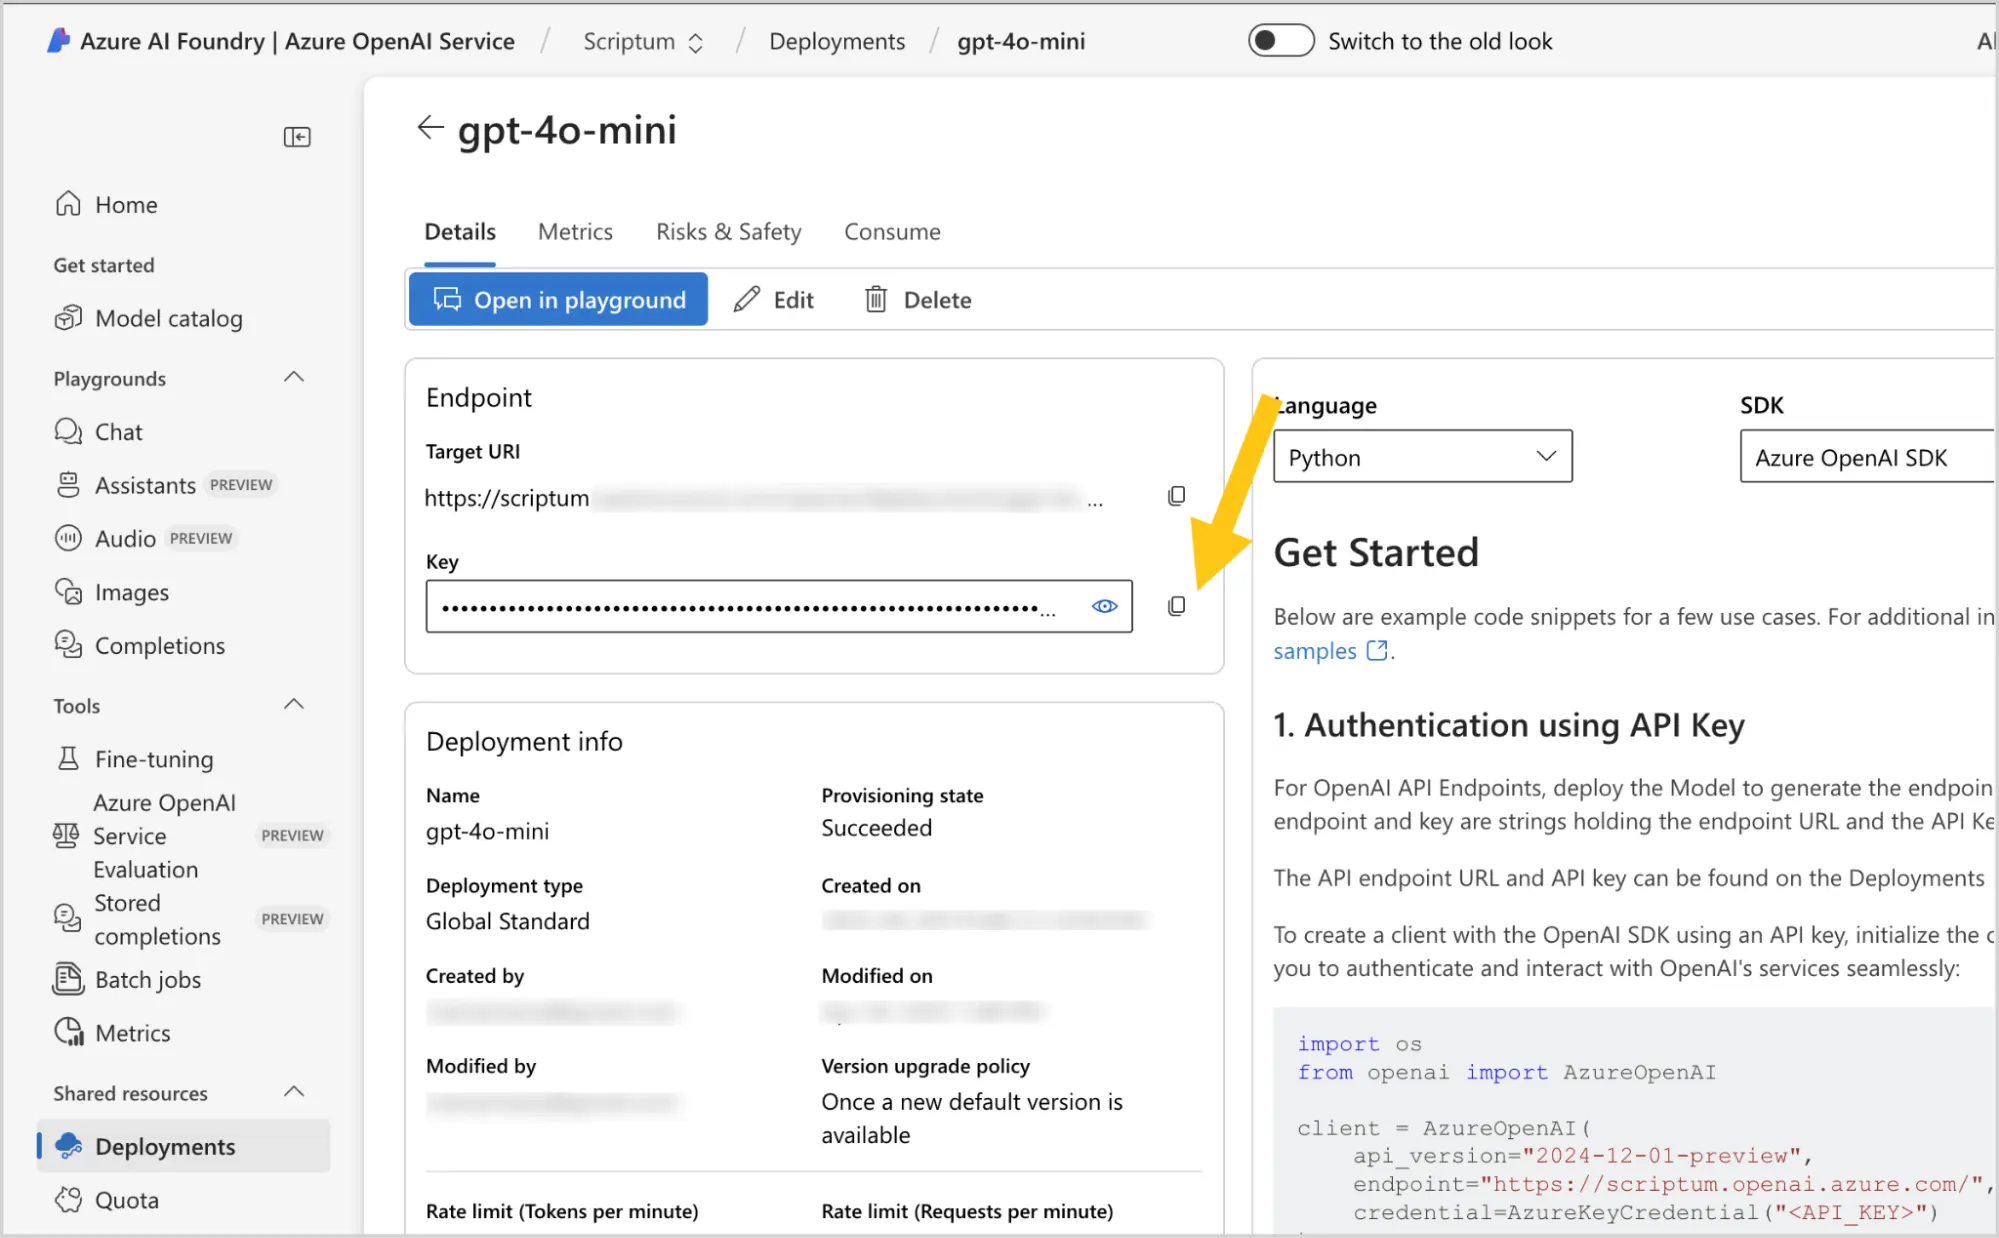Click the Succeeded provisioning state value
This screenshot has height=1238, width=1999.
877,828
